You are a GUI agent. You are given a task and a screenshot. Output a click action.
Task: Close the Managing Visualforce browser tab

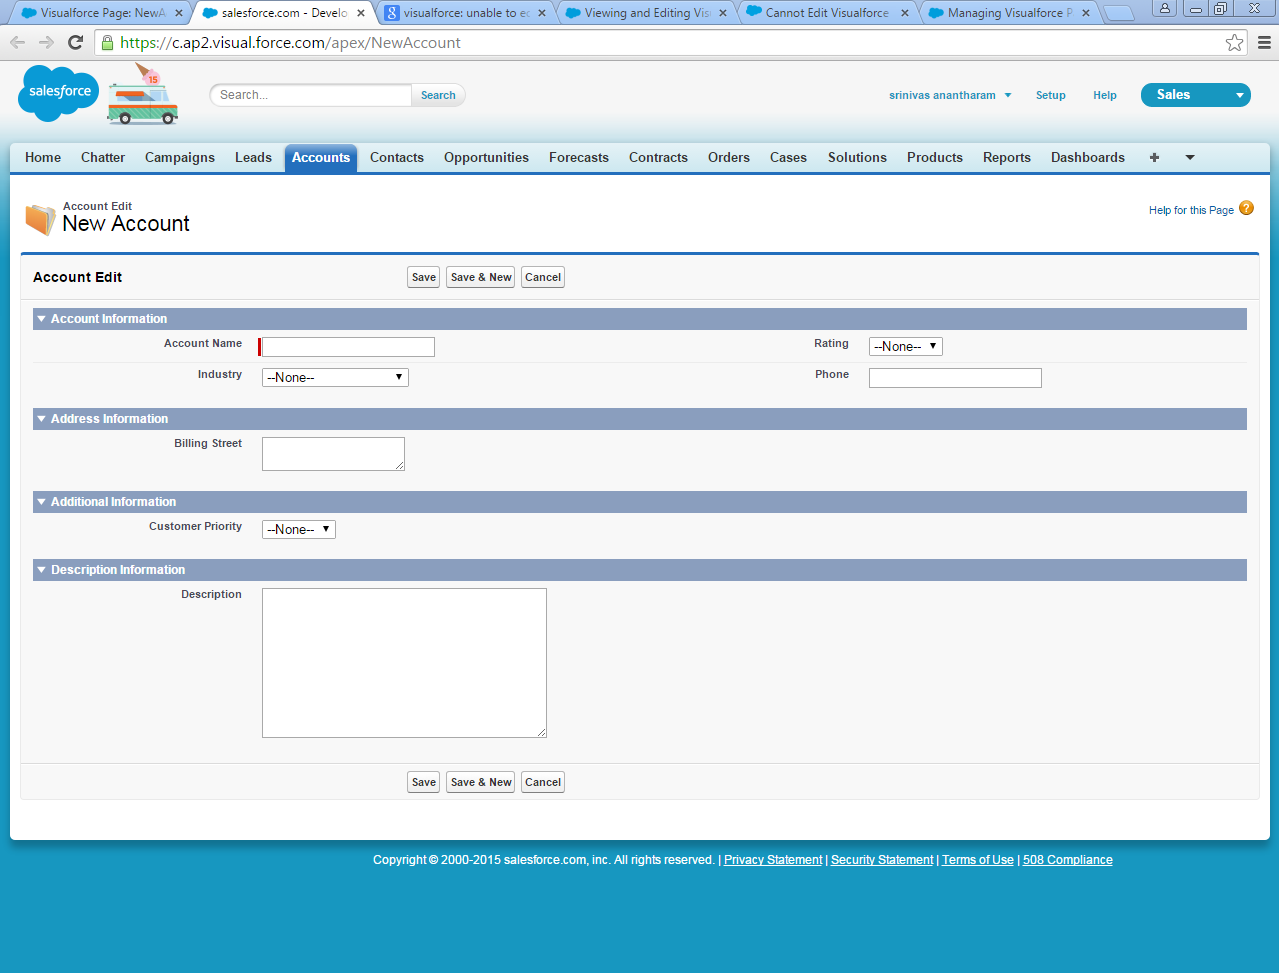[1086, 13]
